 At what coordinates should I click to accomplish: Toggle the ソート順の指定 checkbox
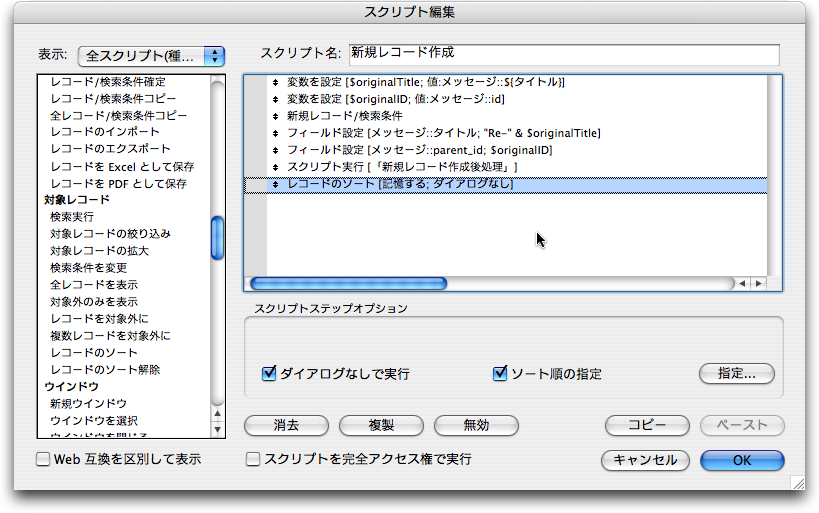pyautogui.click(x=501, y=374)
